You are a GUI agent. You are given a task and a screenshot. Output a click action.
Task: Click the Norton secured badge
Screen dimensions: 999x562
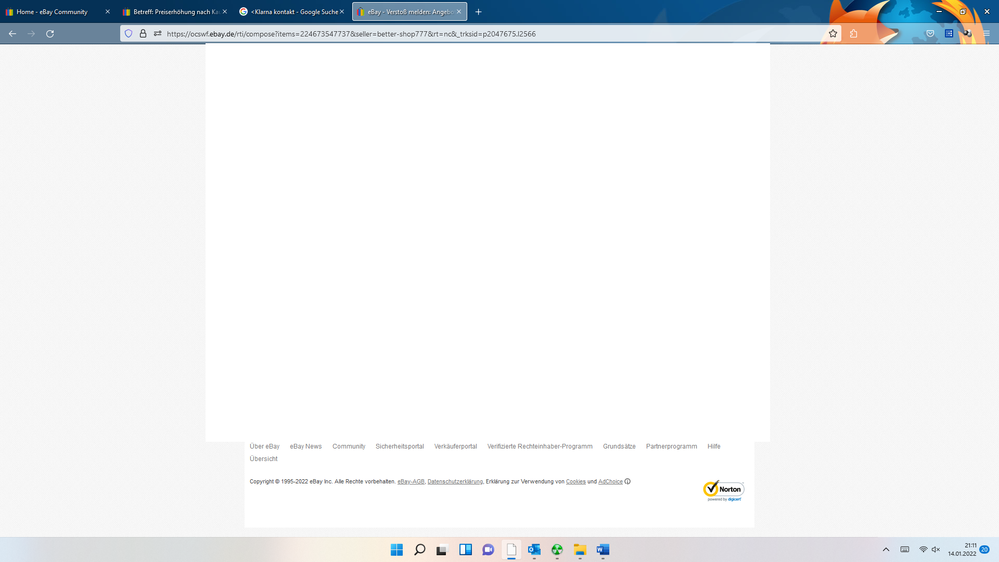point(724,490)
